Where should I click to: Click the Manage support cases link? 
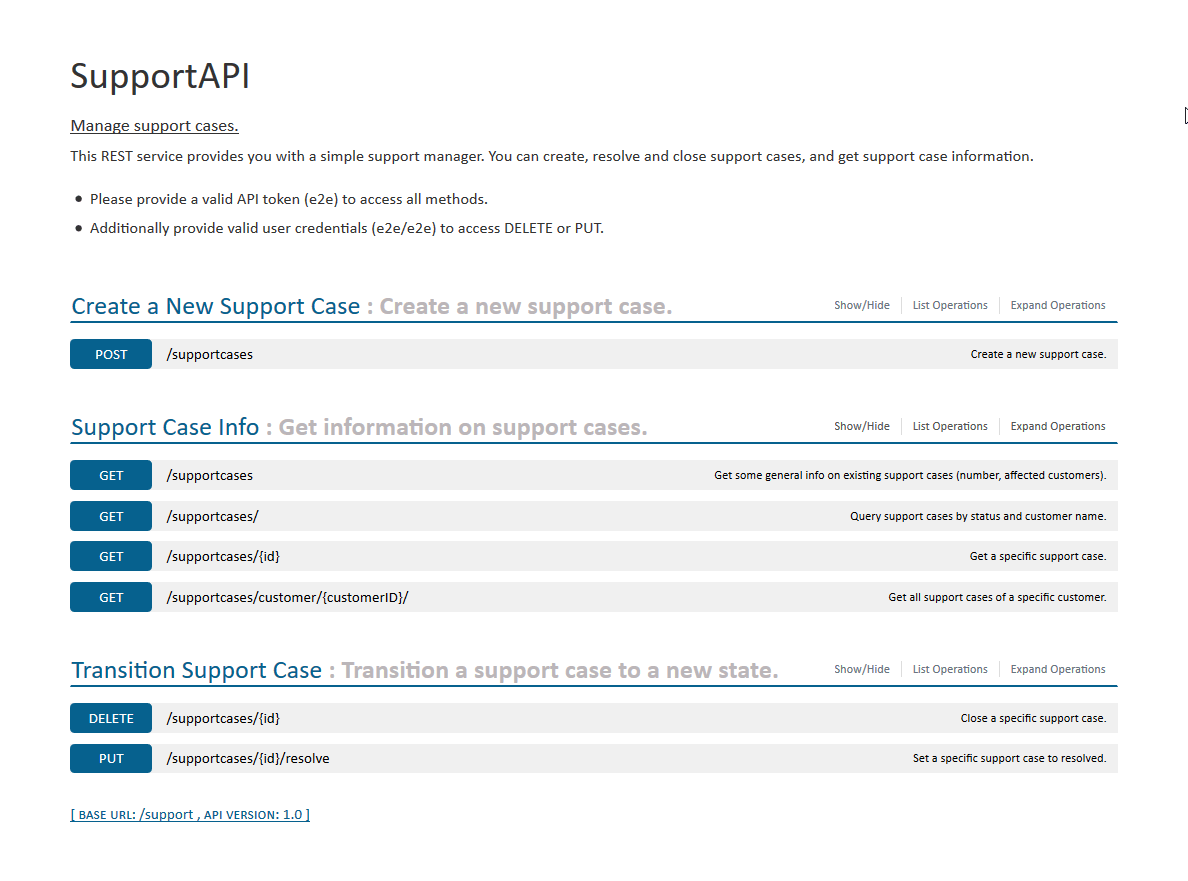[x=154, y=126]
